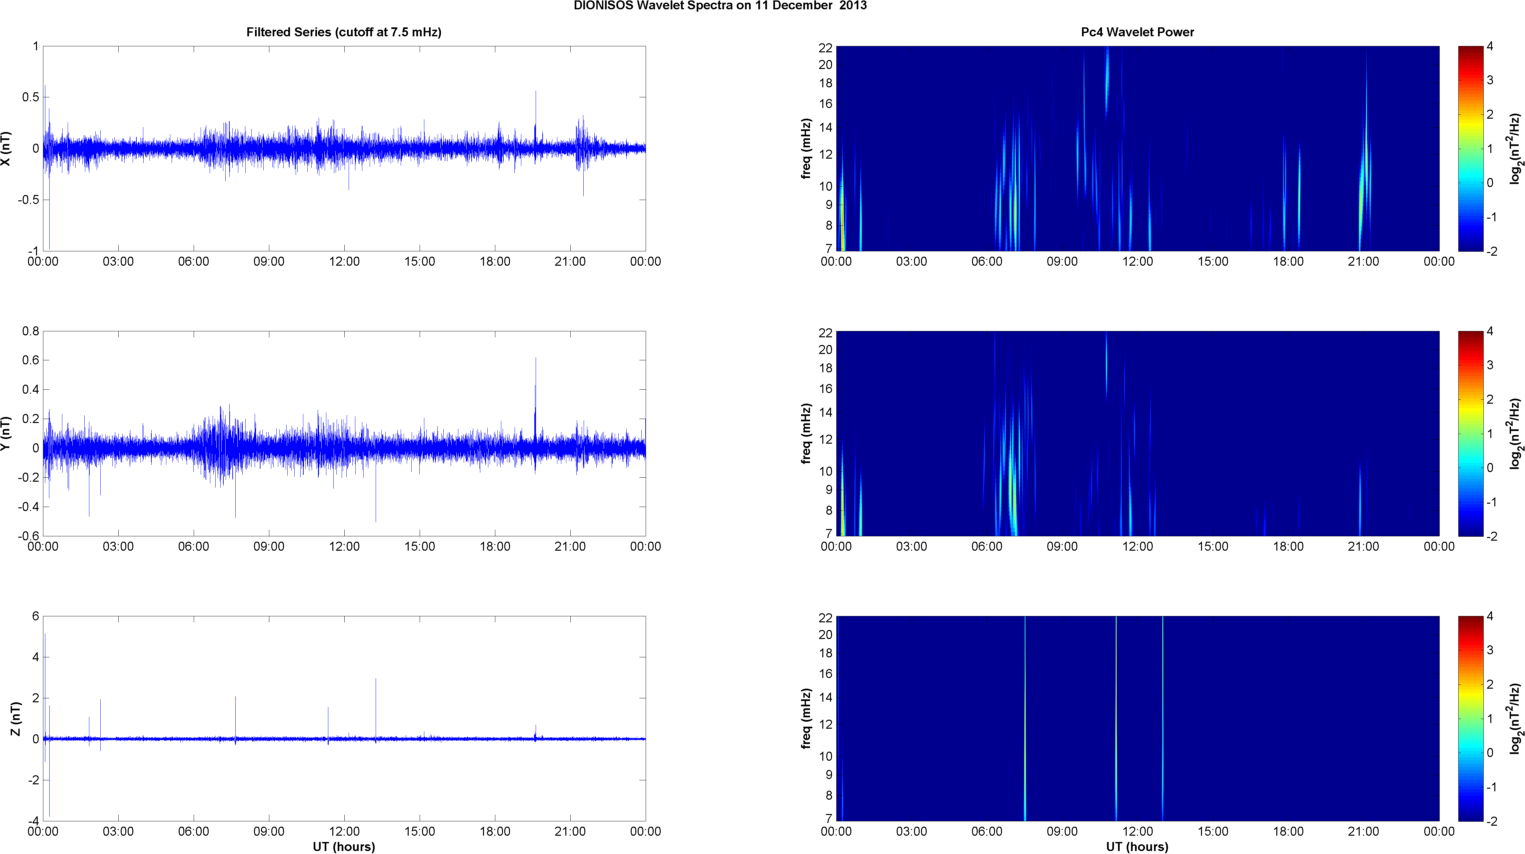Click the X component wavelet power spectrogram
The height and width of the screenshot is (854, 1525).
1137,148
